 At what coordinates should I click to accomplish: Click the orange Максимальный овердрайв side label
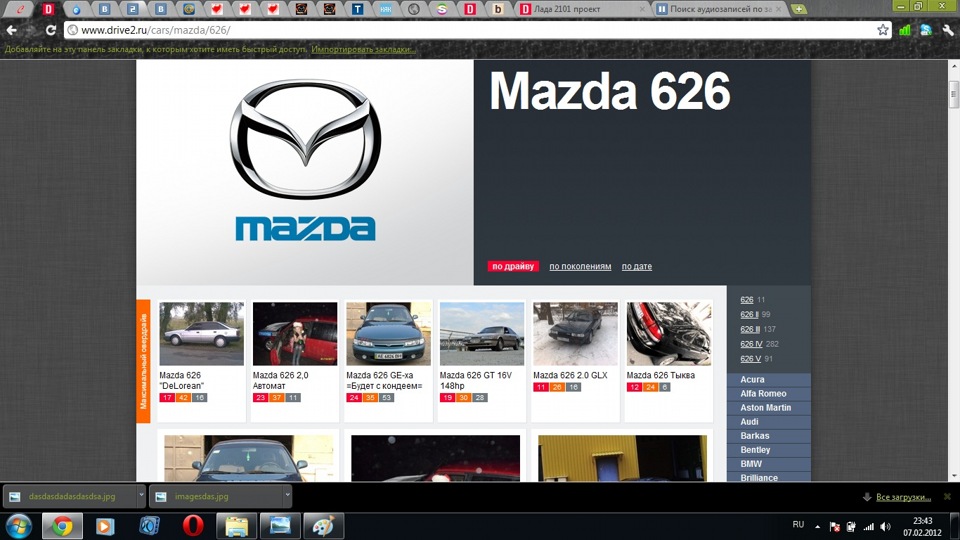143,361
